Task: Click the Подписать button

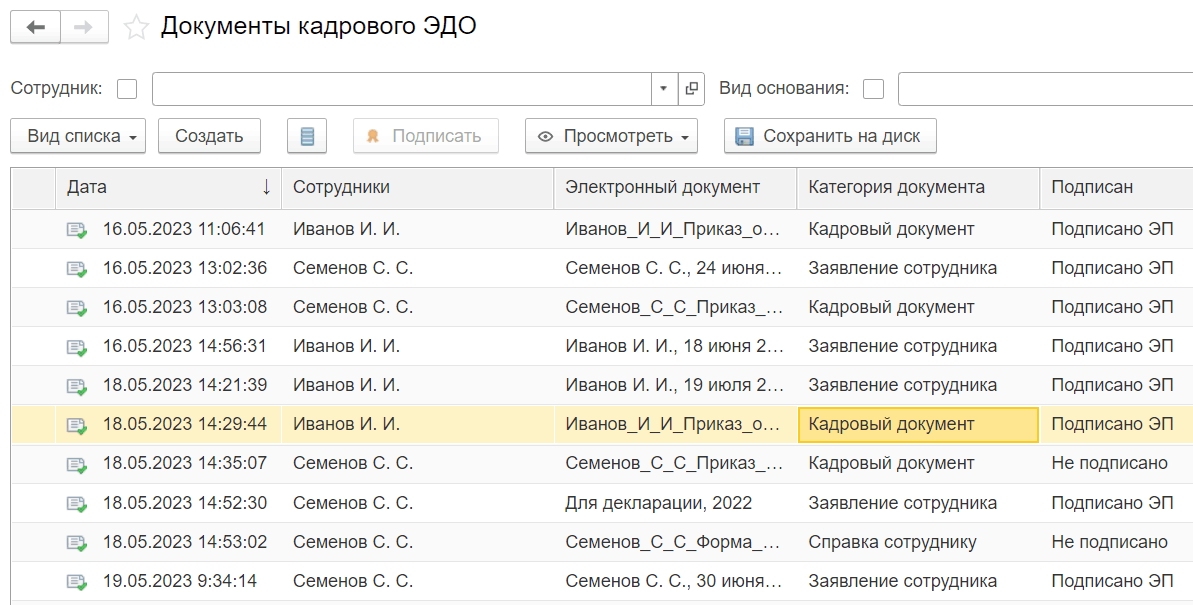Action: 425,136
